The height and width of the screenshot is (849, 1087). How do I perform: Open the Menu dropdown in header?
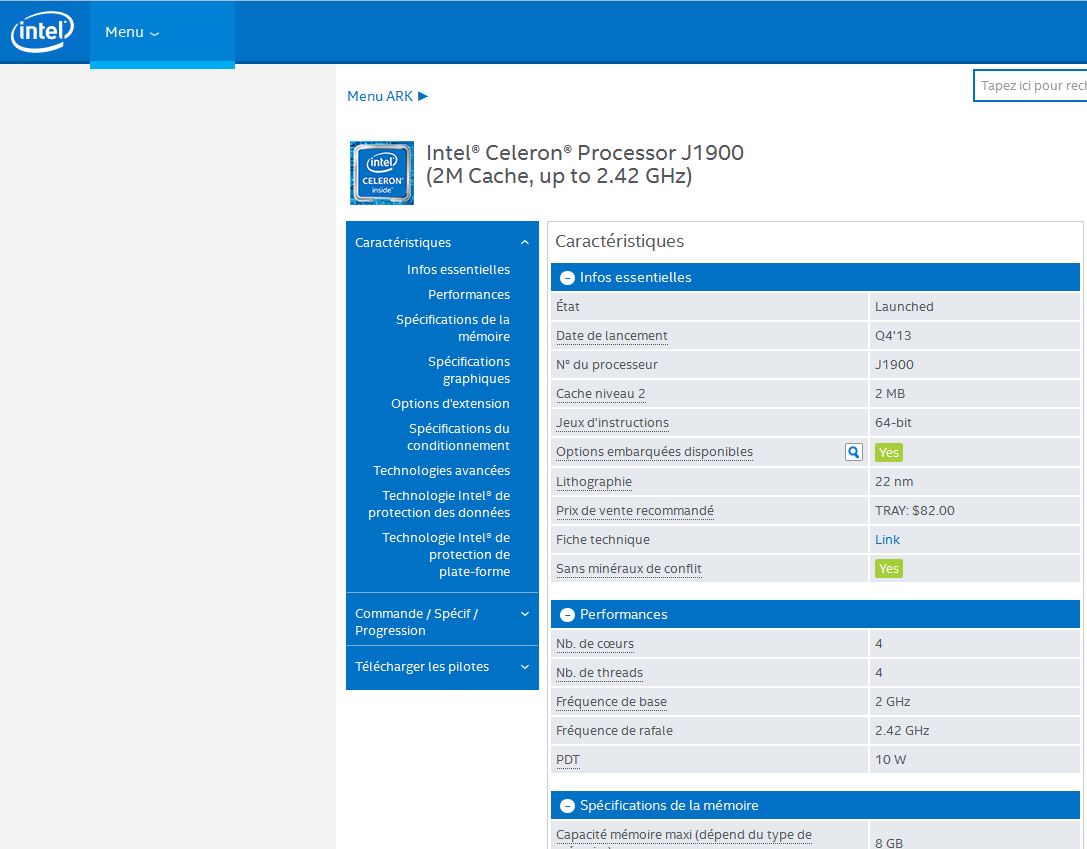point(132,32)
